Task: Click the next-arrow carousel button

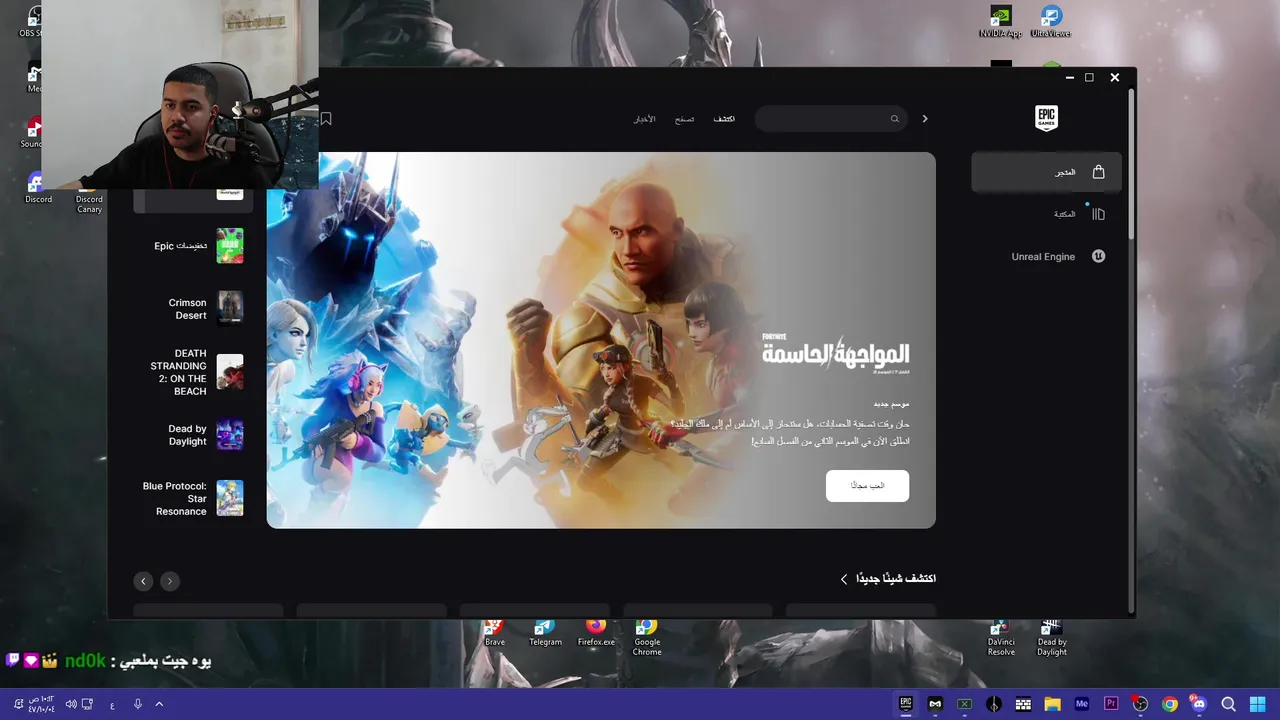Action: [x=170, y=581]
